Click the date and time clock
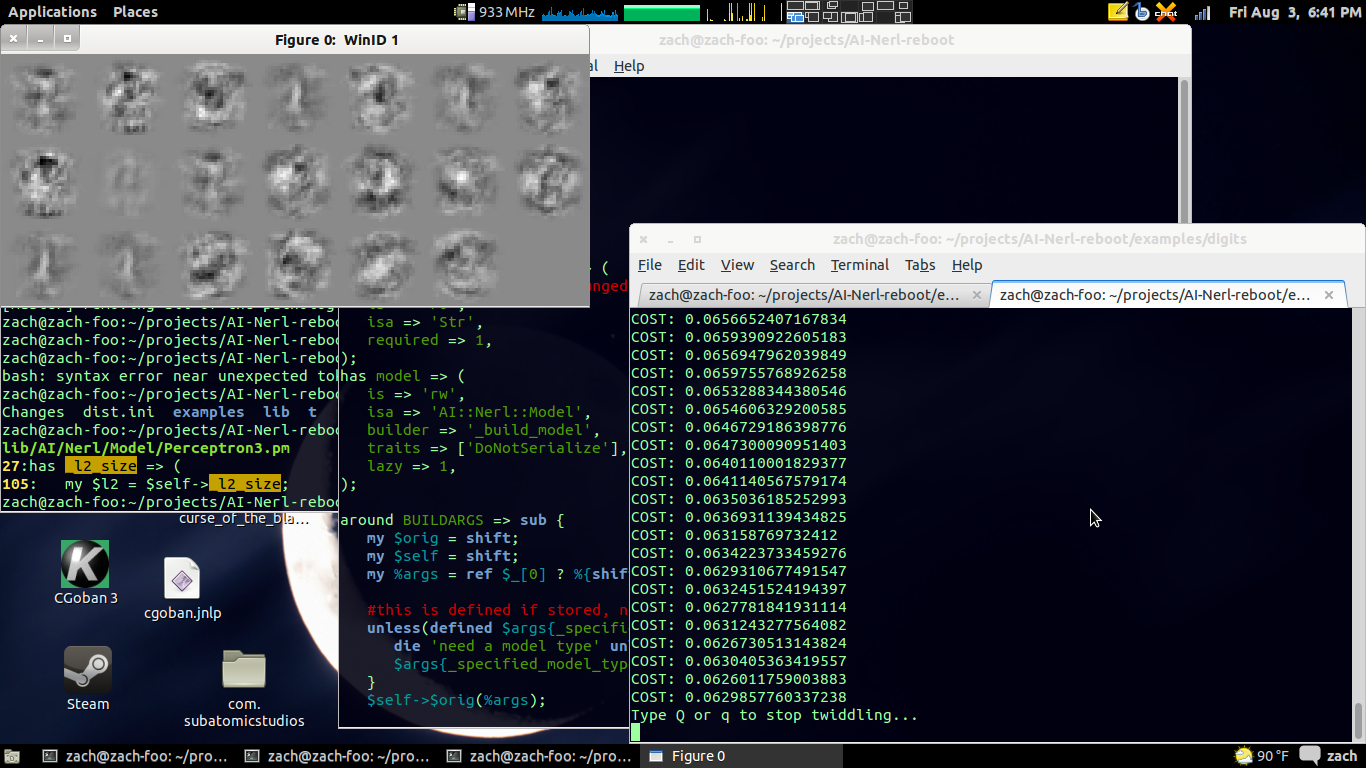1366x768 pixels. pyautogui.click(x=1295, y=12)
